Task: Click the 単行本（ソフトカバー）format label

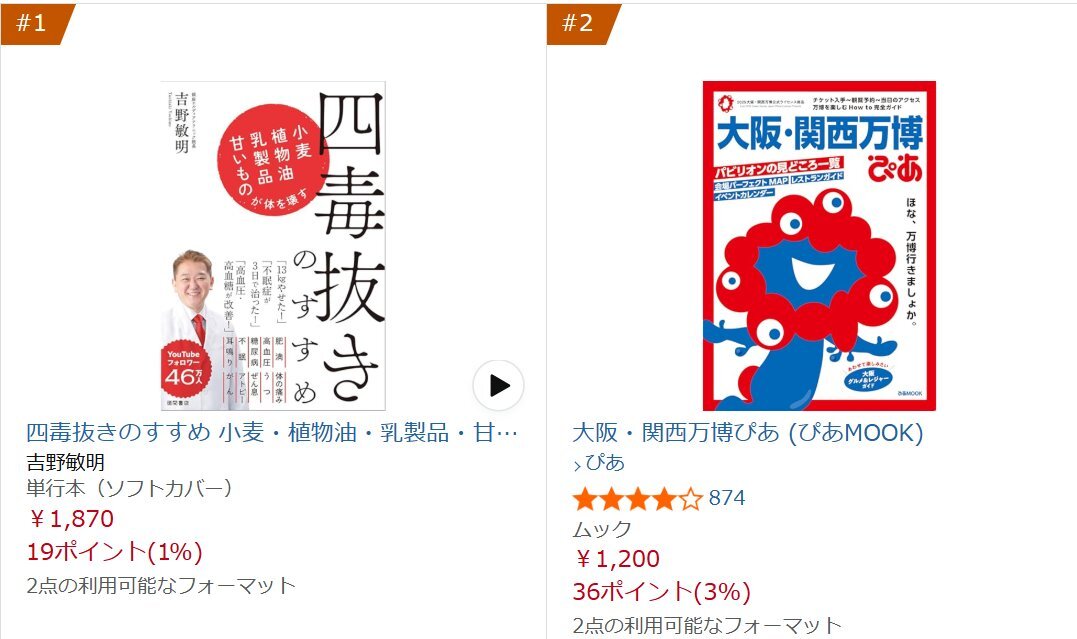Action: [129, 489]
